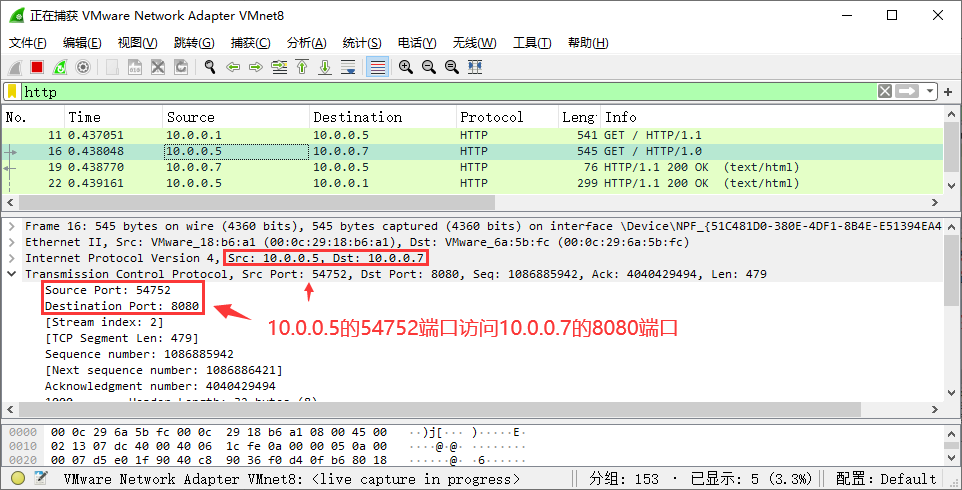Expand Internet Protocol Version 4 row
Screen dimensions: 962x490
coord(12,258)
